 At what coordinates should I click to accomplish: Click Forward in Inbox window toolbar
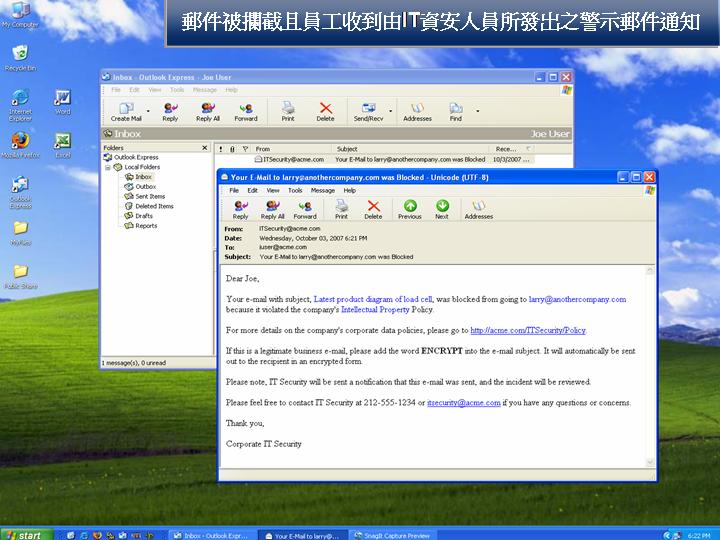click(x=246, y=112)
